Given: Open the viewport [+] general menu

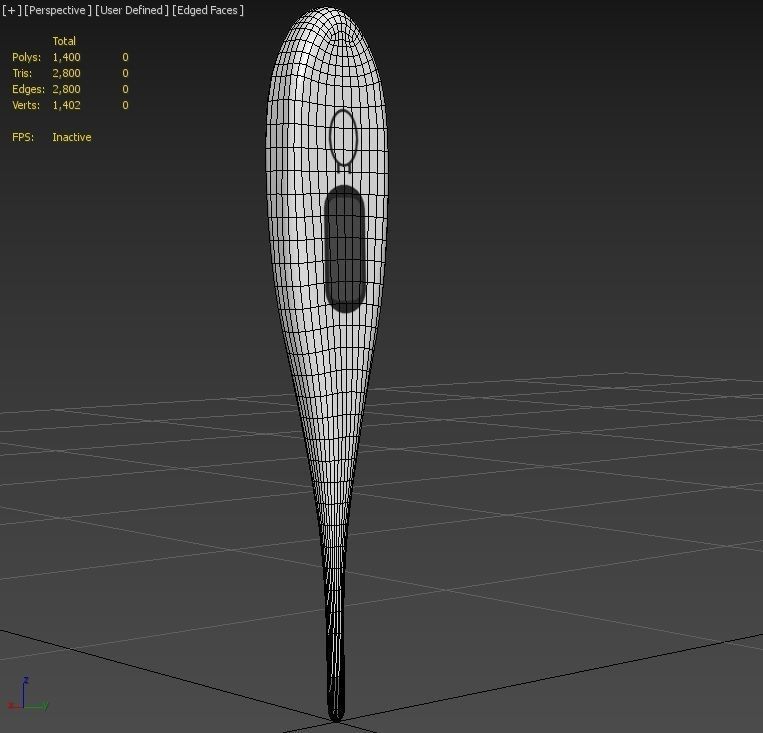Looking at the screenshot, I should pyautogui.click(x=11, y=10).
